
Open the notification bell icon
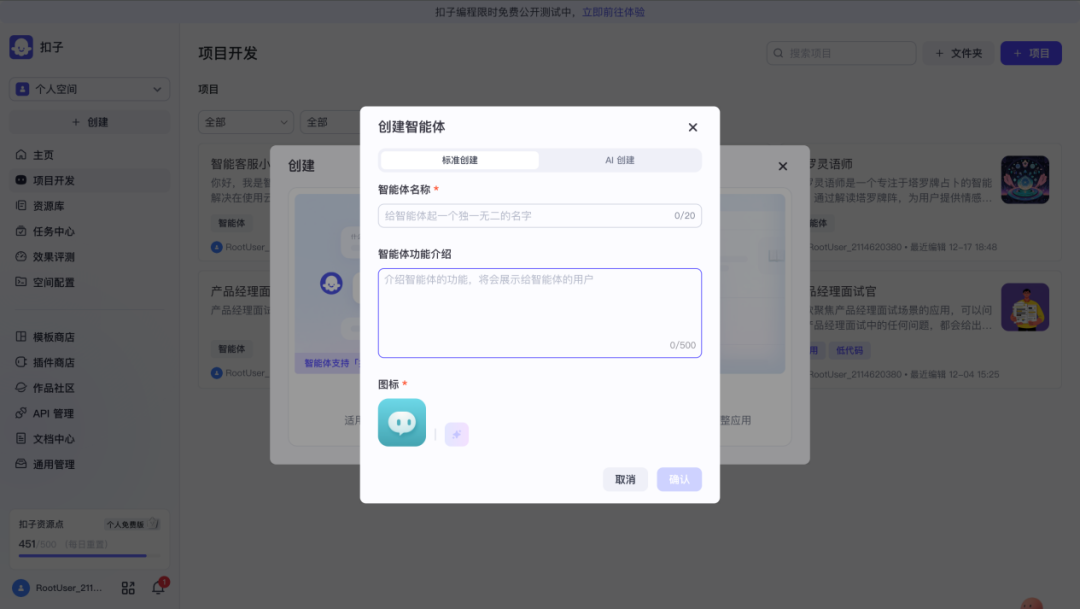pyautogui.click(x=158, y=588)
